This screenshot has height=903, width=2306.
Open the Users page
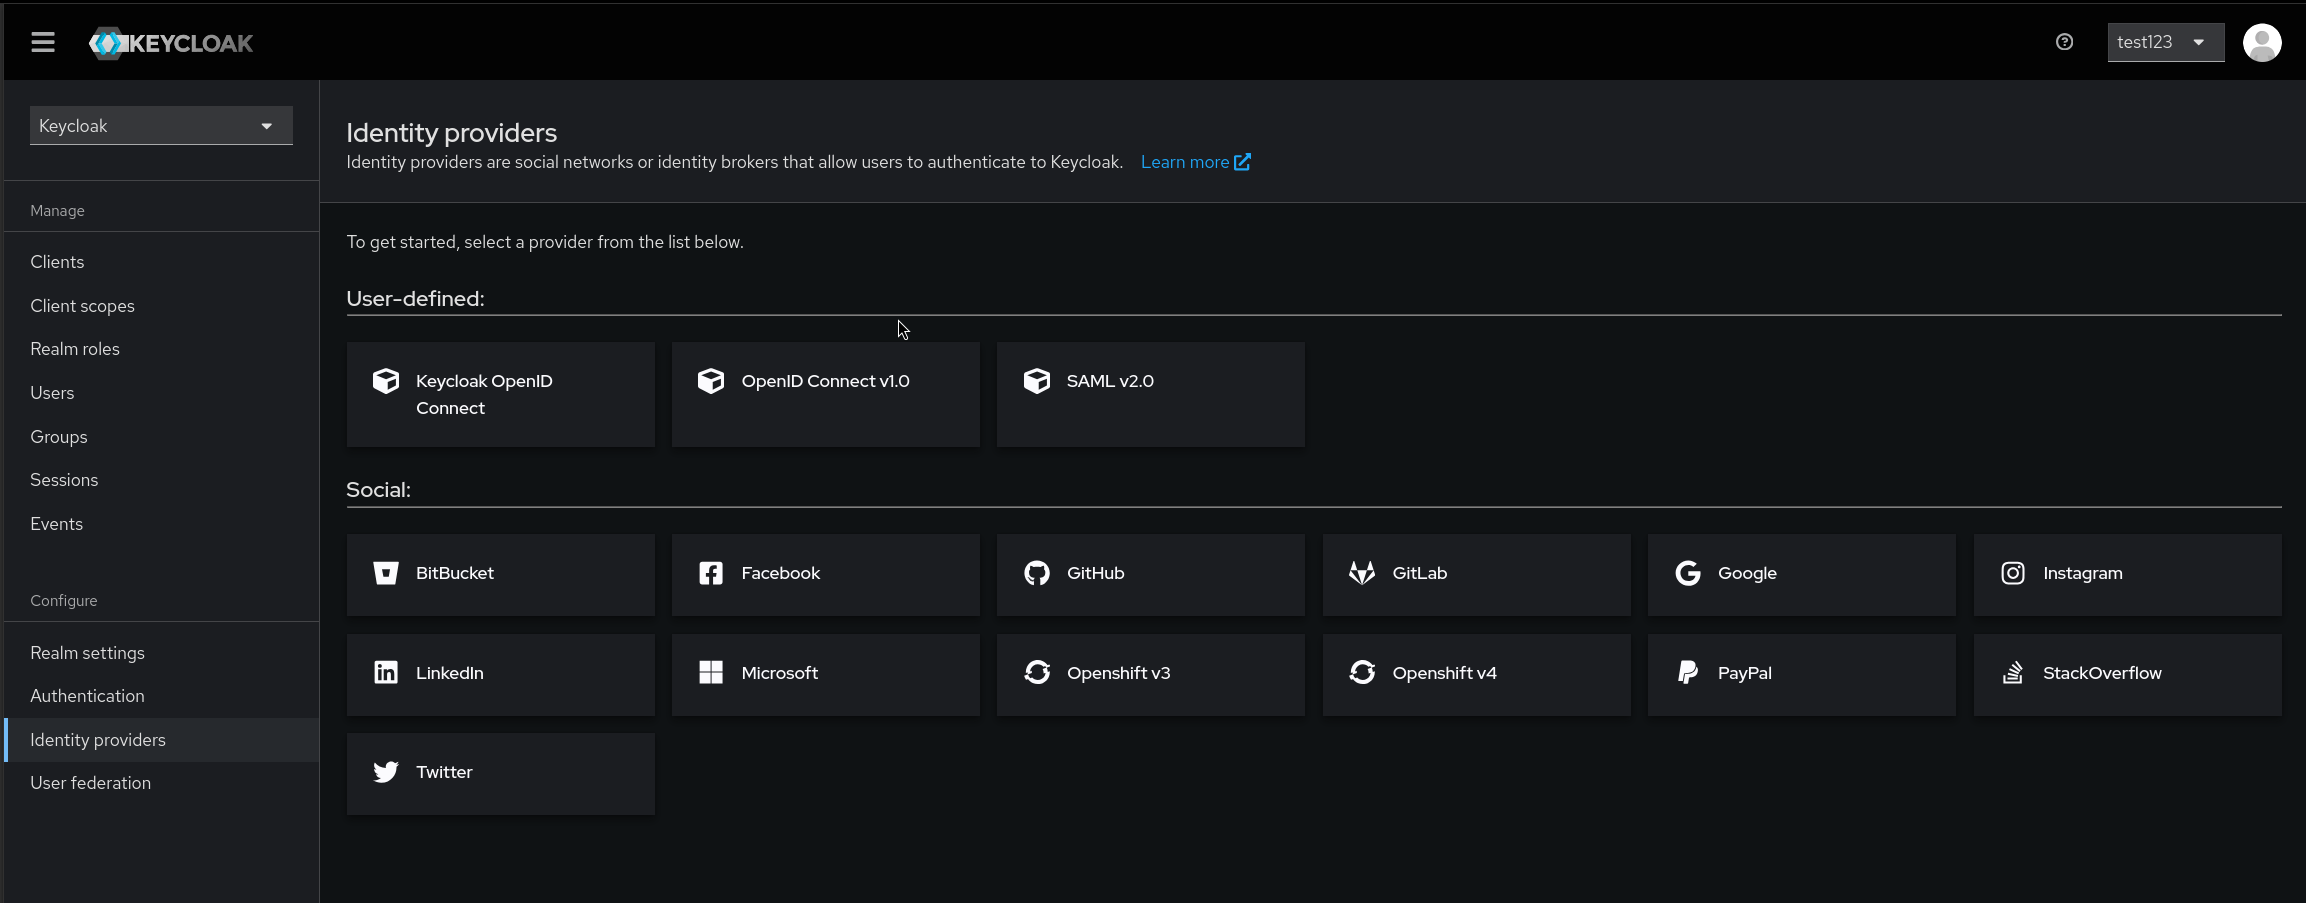click(52, 393)
